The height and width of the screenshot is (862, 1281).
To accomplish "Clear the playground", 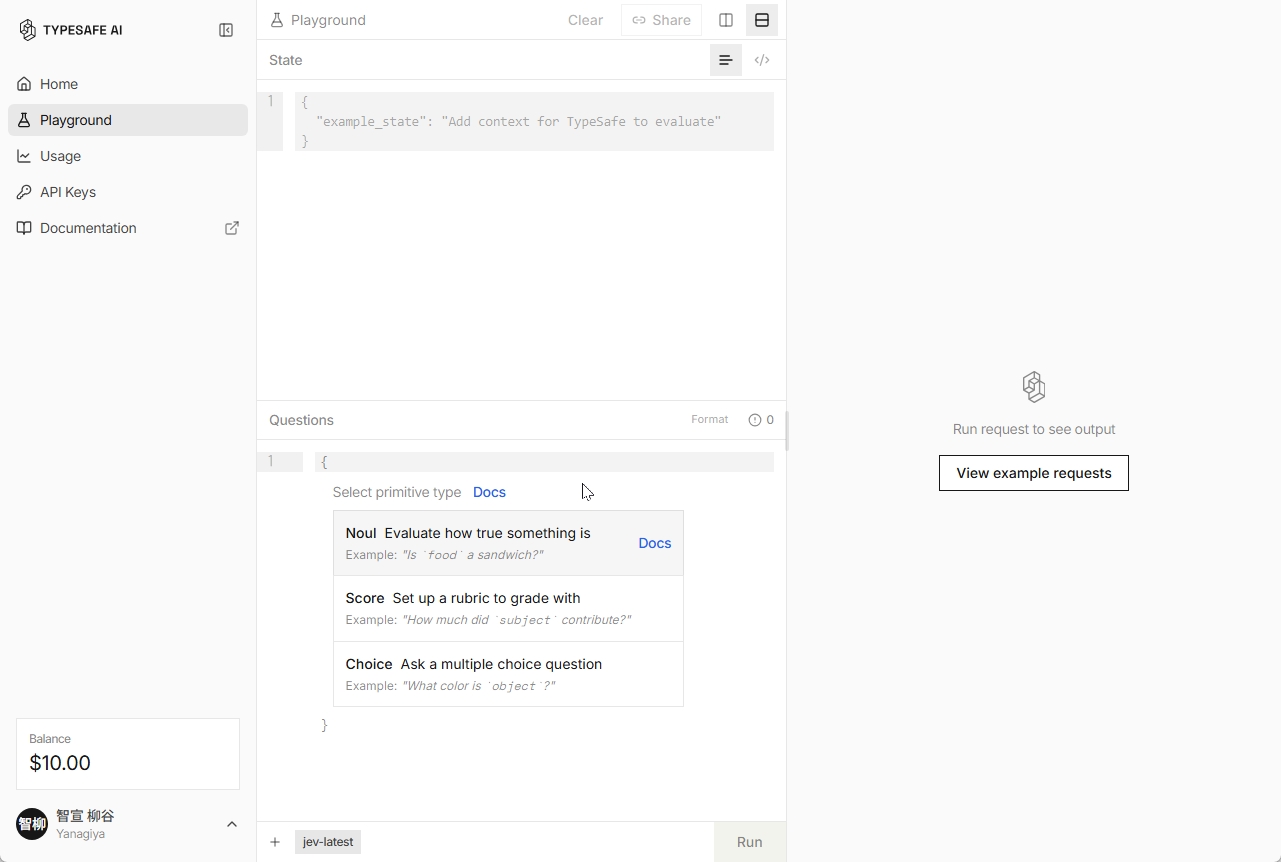I will click(x=585, y=20).
